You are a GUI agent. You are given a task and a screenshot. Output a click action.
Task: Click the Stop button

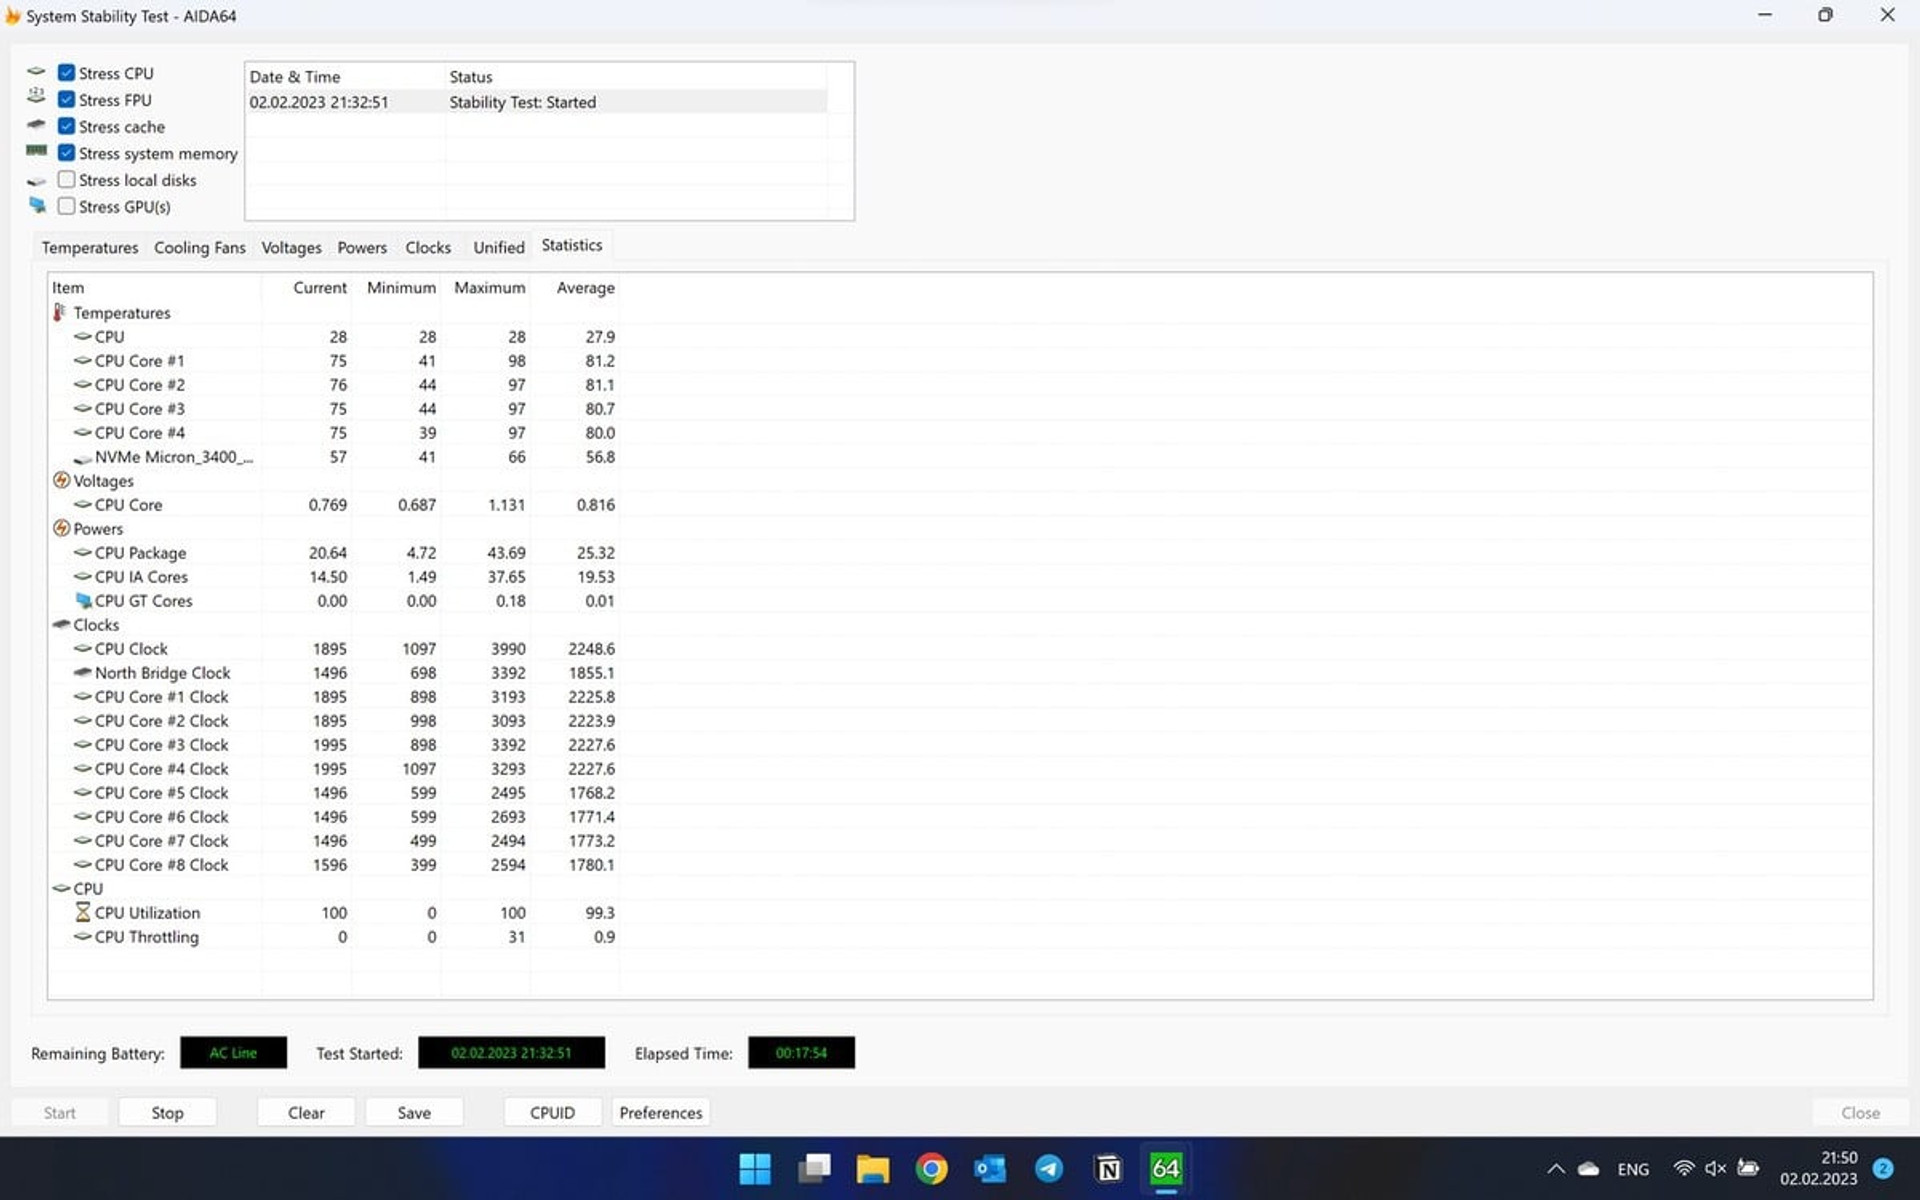tap(167, 1112)
